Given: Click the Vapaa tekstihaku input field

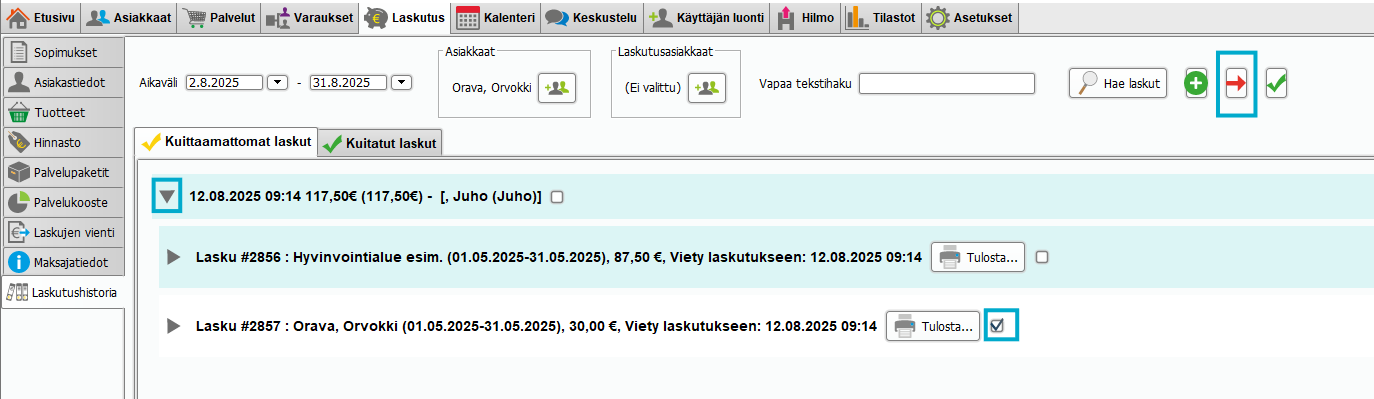Looking at the screenshot, I should click(x=947, y=83).
